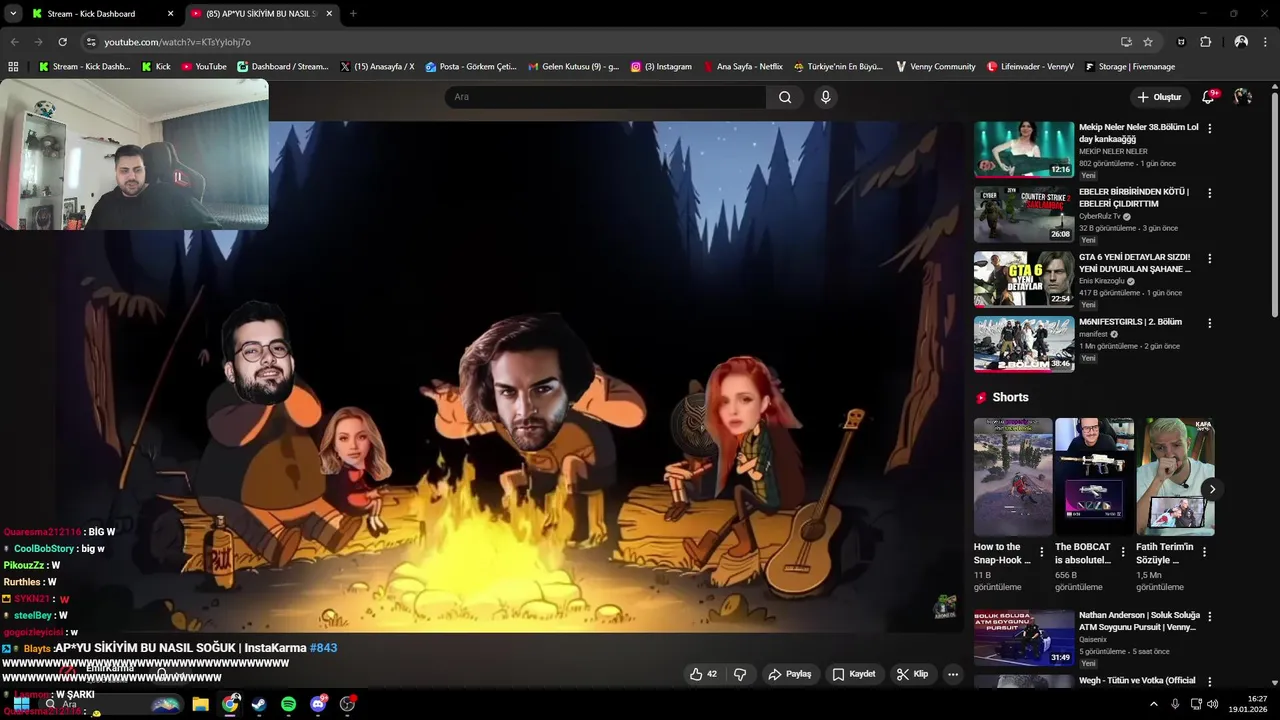Open options menu for EBELER BİRBİRİNDEN KÖTÜ video
Image resolution: width=1280 pixels, height=720 pixels.
1210,193
